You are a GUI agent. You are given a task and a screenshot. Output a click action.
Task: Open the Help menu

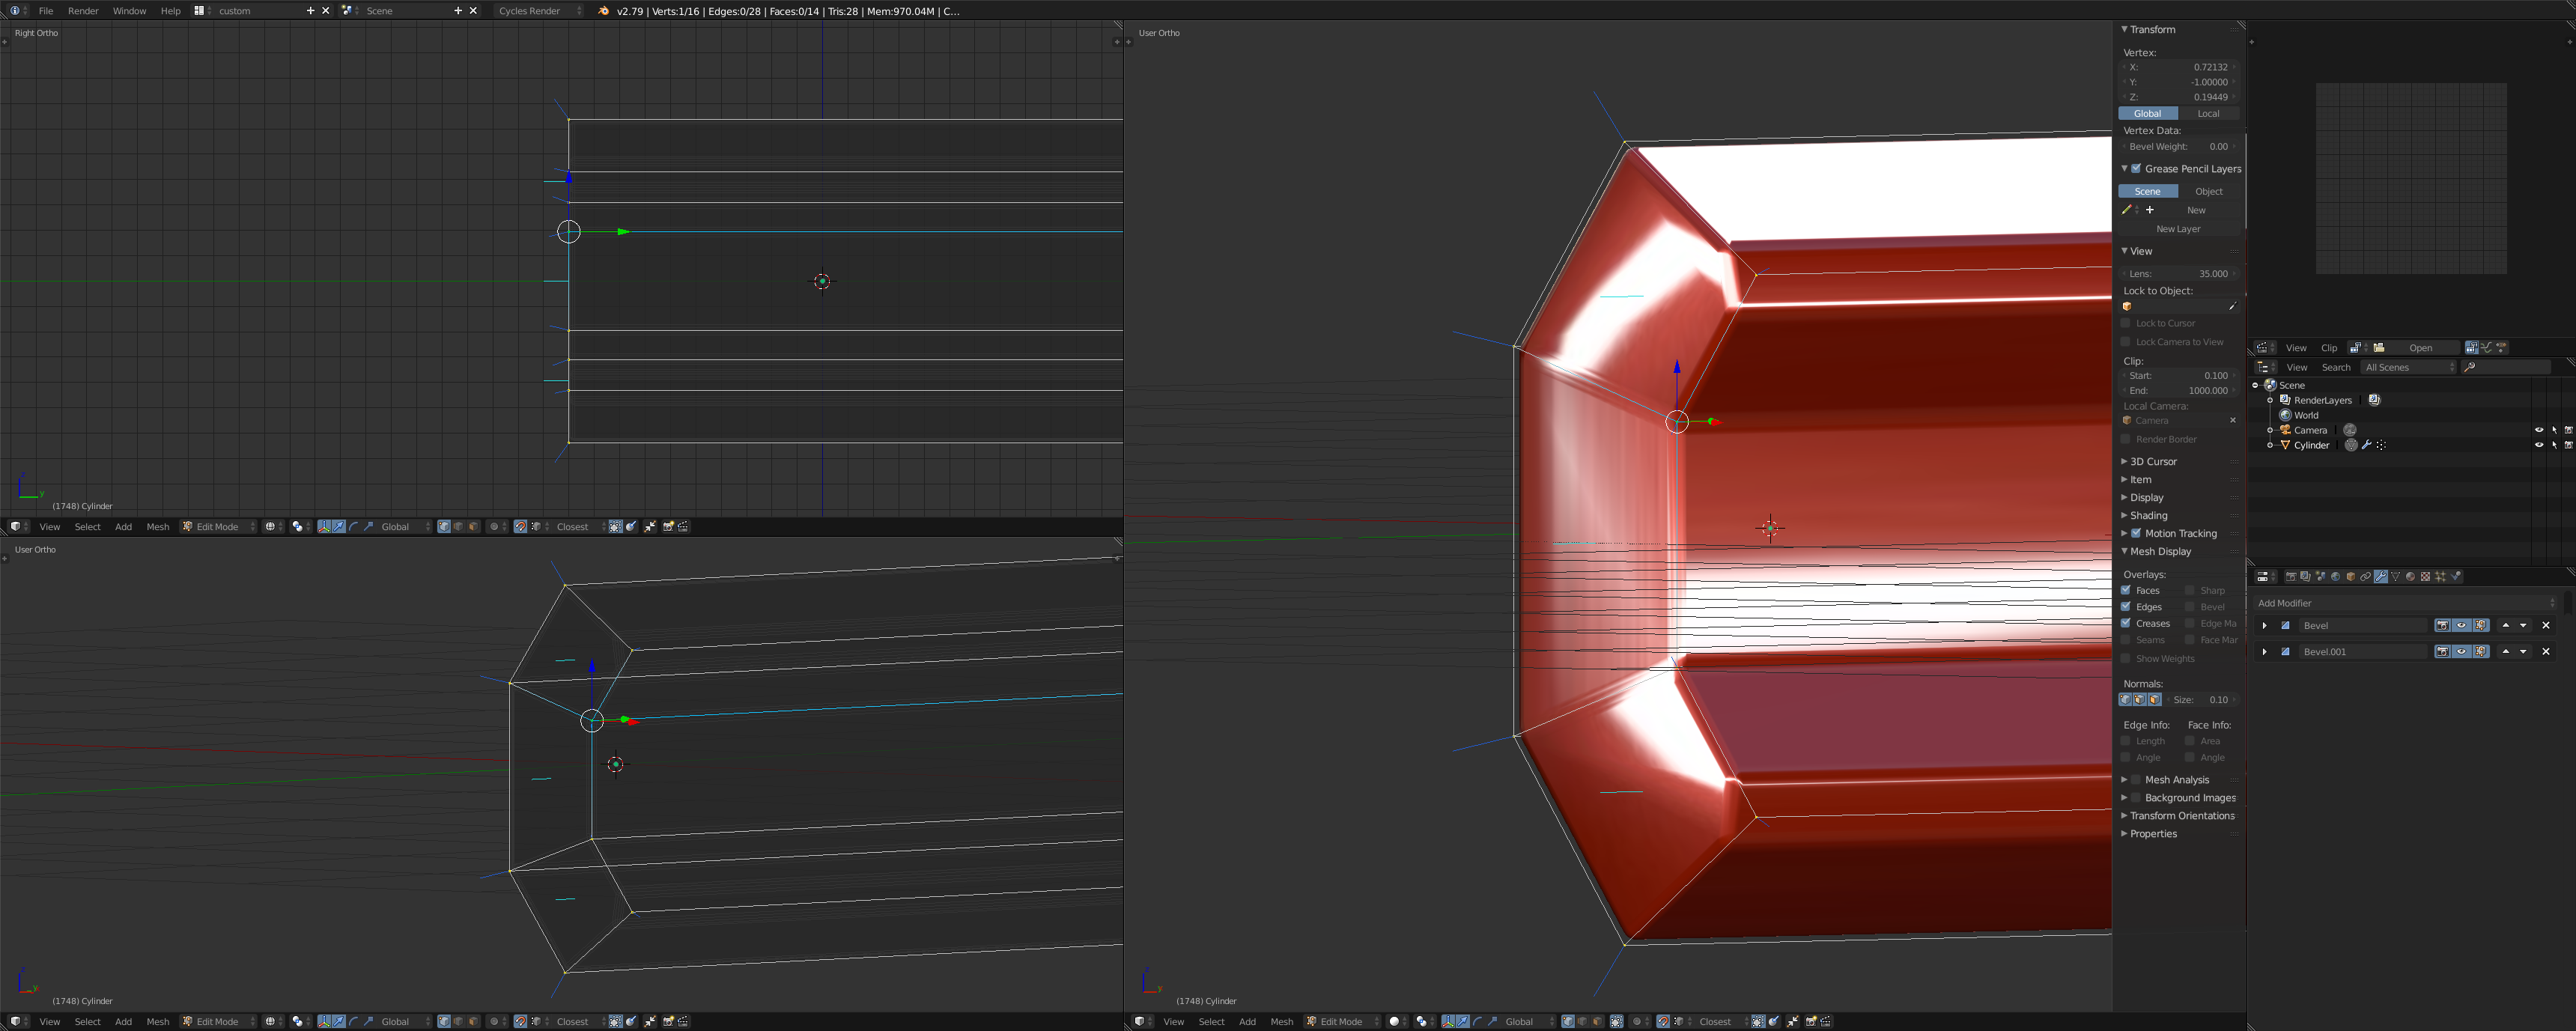pos(171,10)
